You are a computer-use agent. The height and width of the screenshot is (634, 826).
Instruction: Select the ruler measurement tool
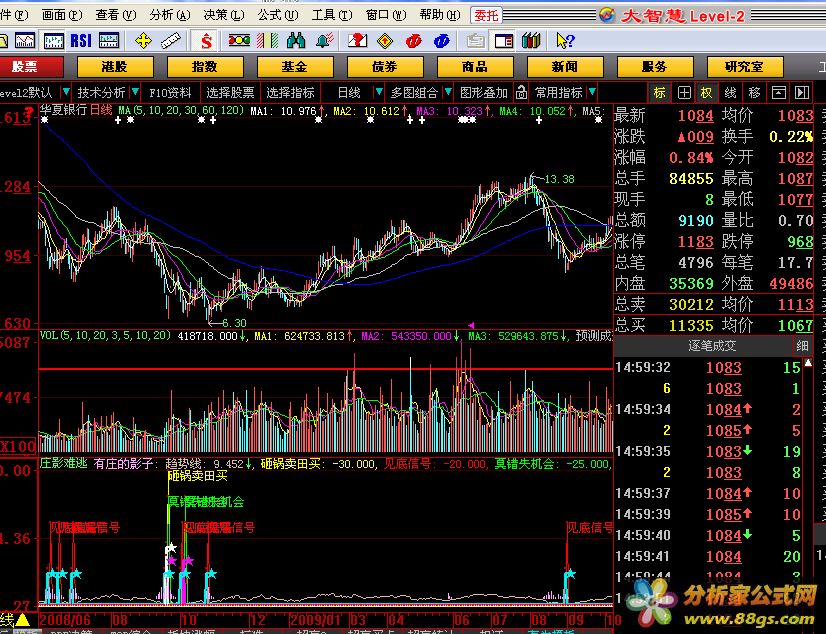tap(170, 41)
